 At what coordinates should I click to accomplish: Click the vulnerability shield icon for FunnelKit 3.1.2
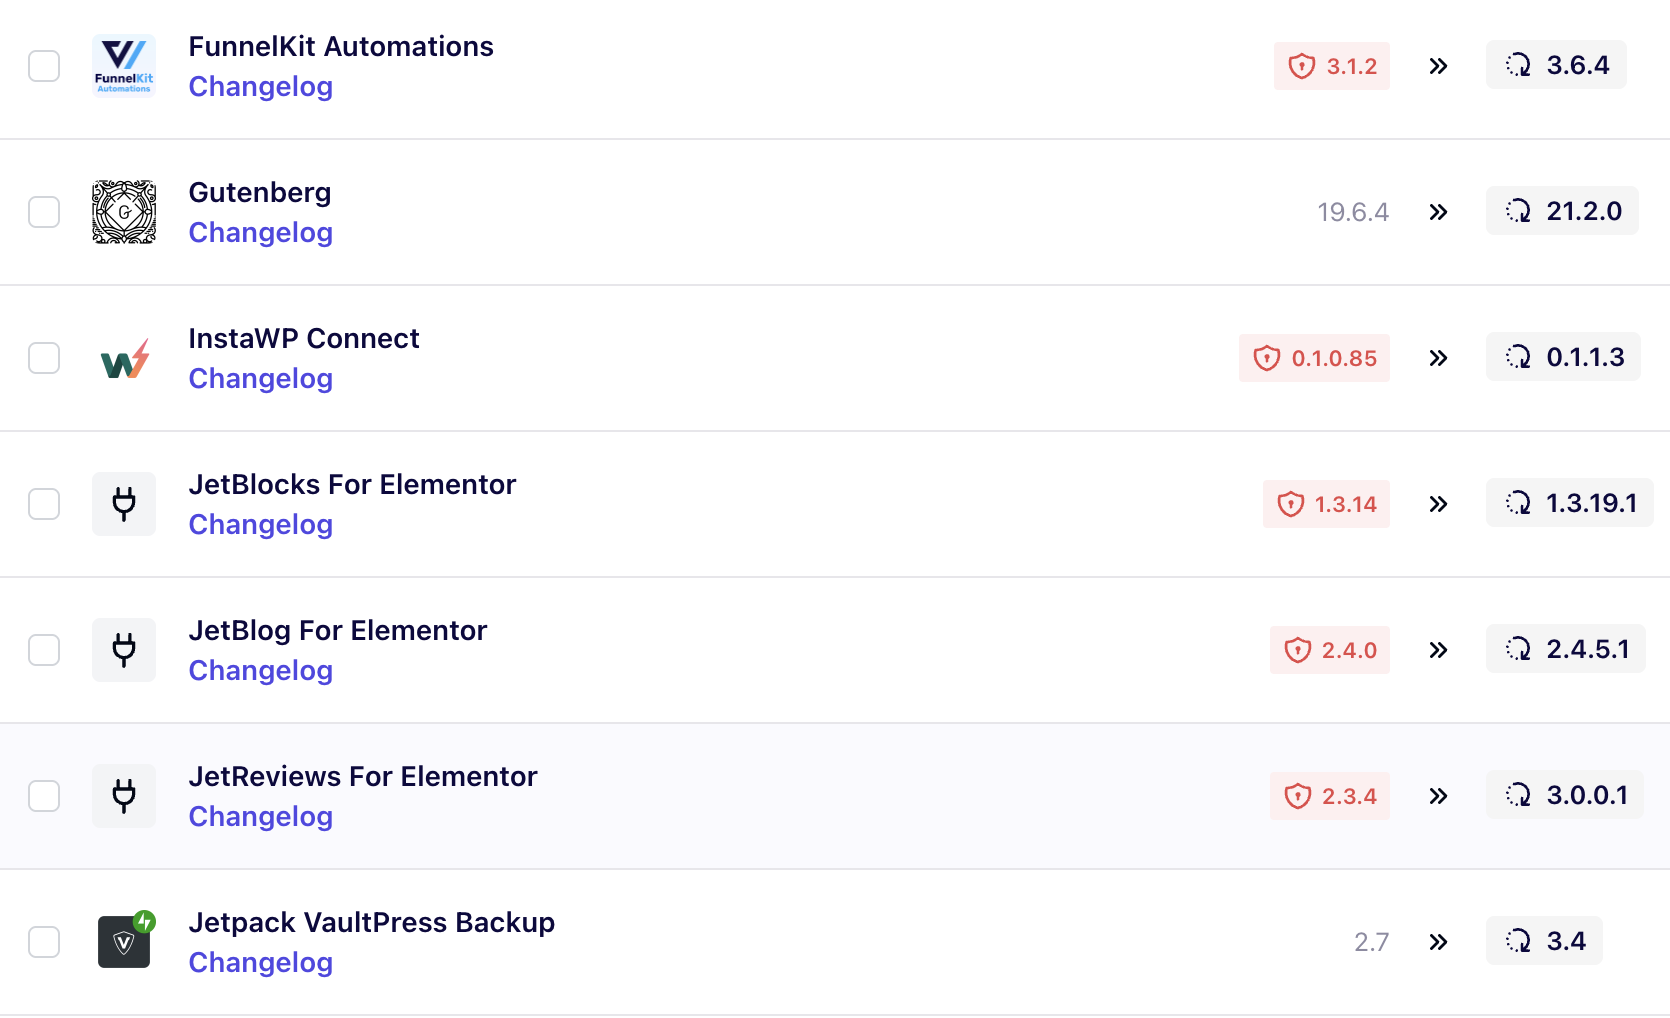(x=1301, y=66)
